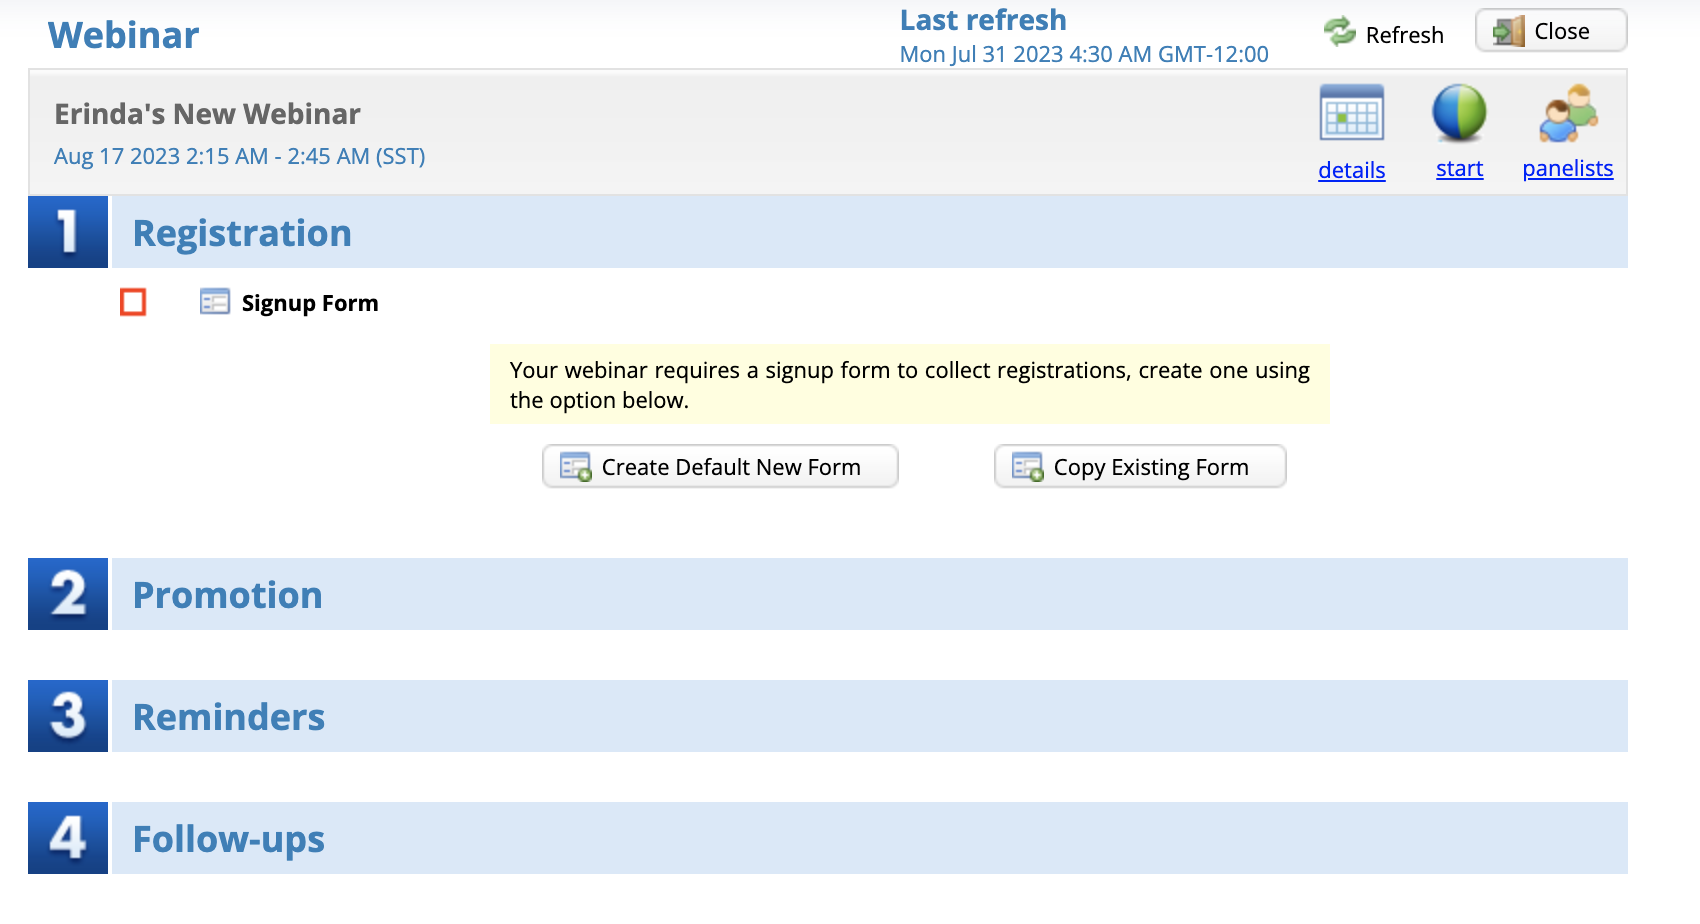The height and width of the screenshot is (924, 1700).
Task: Click the step 1 number badge
Action: pos(68,232)
